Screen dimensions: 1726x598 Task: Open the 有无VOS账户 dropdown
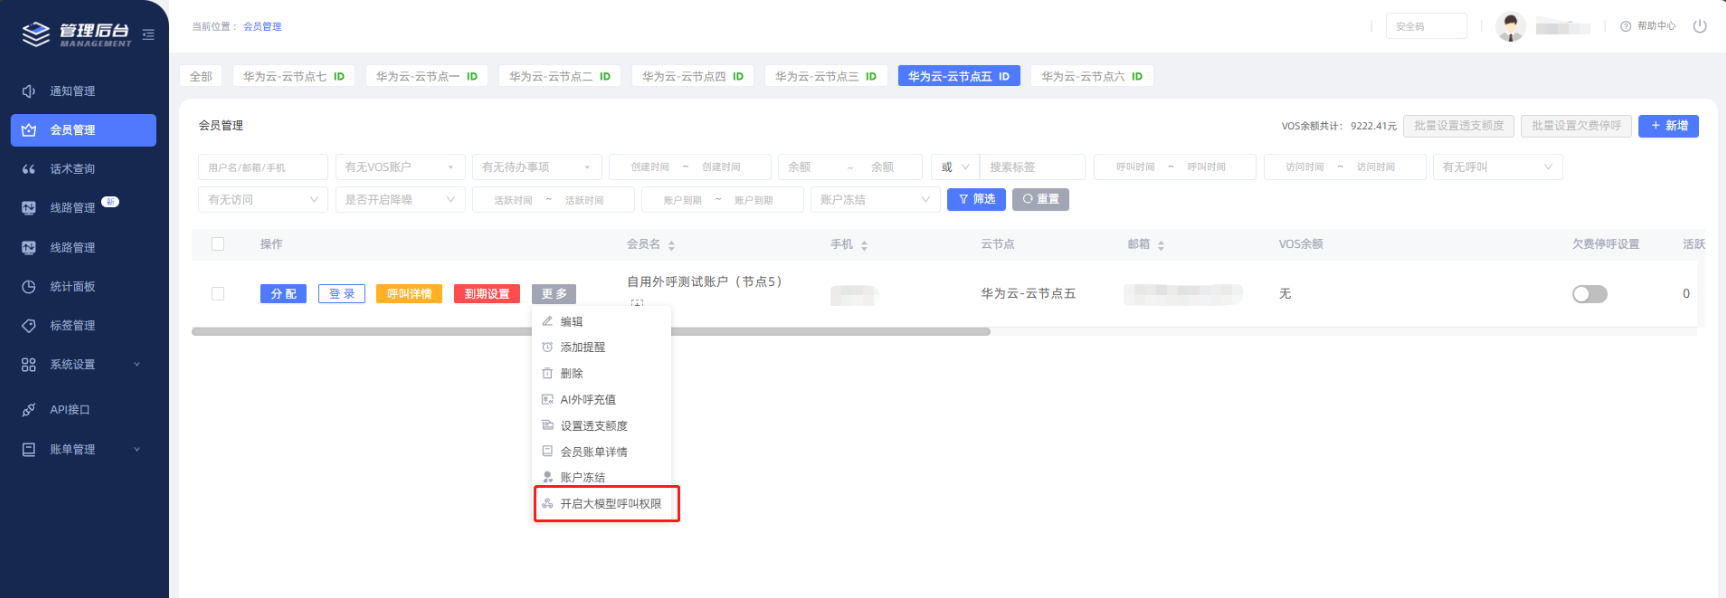click(x=400, y=167)
